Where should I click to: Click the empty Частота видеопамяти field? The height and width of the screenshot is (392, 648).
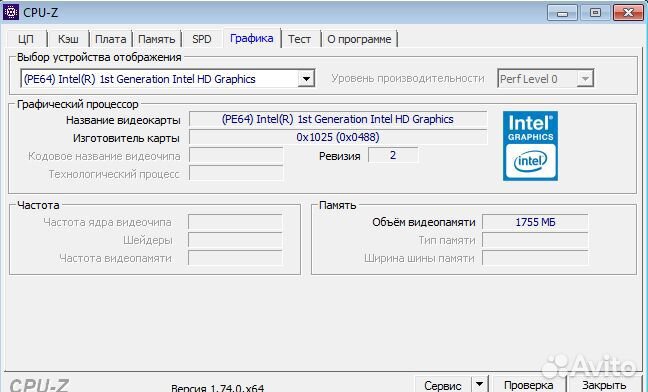235,258
